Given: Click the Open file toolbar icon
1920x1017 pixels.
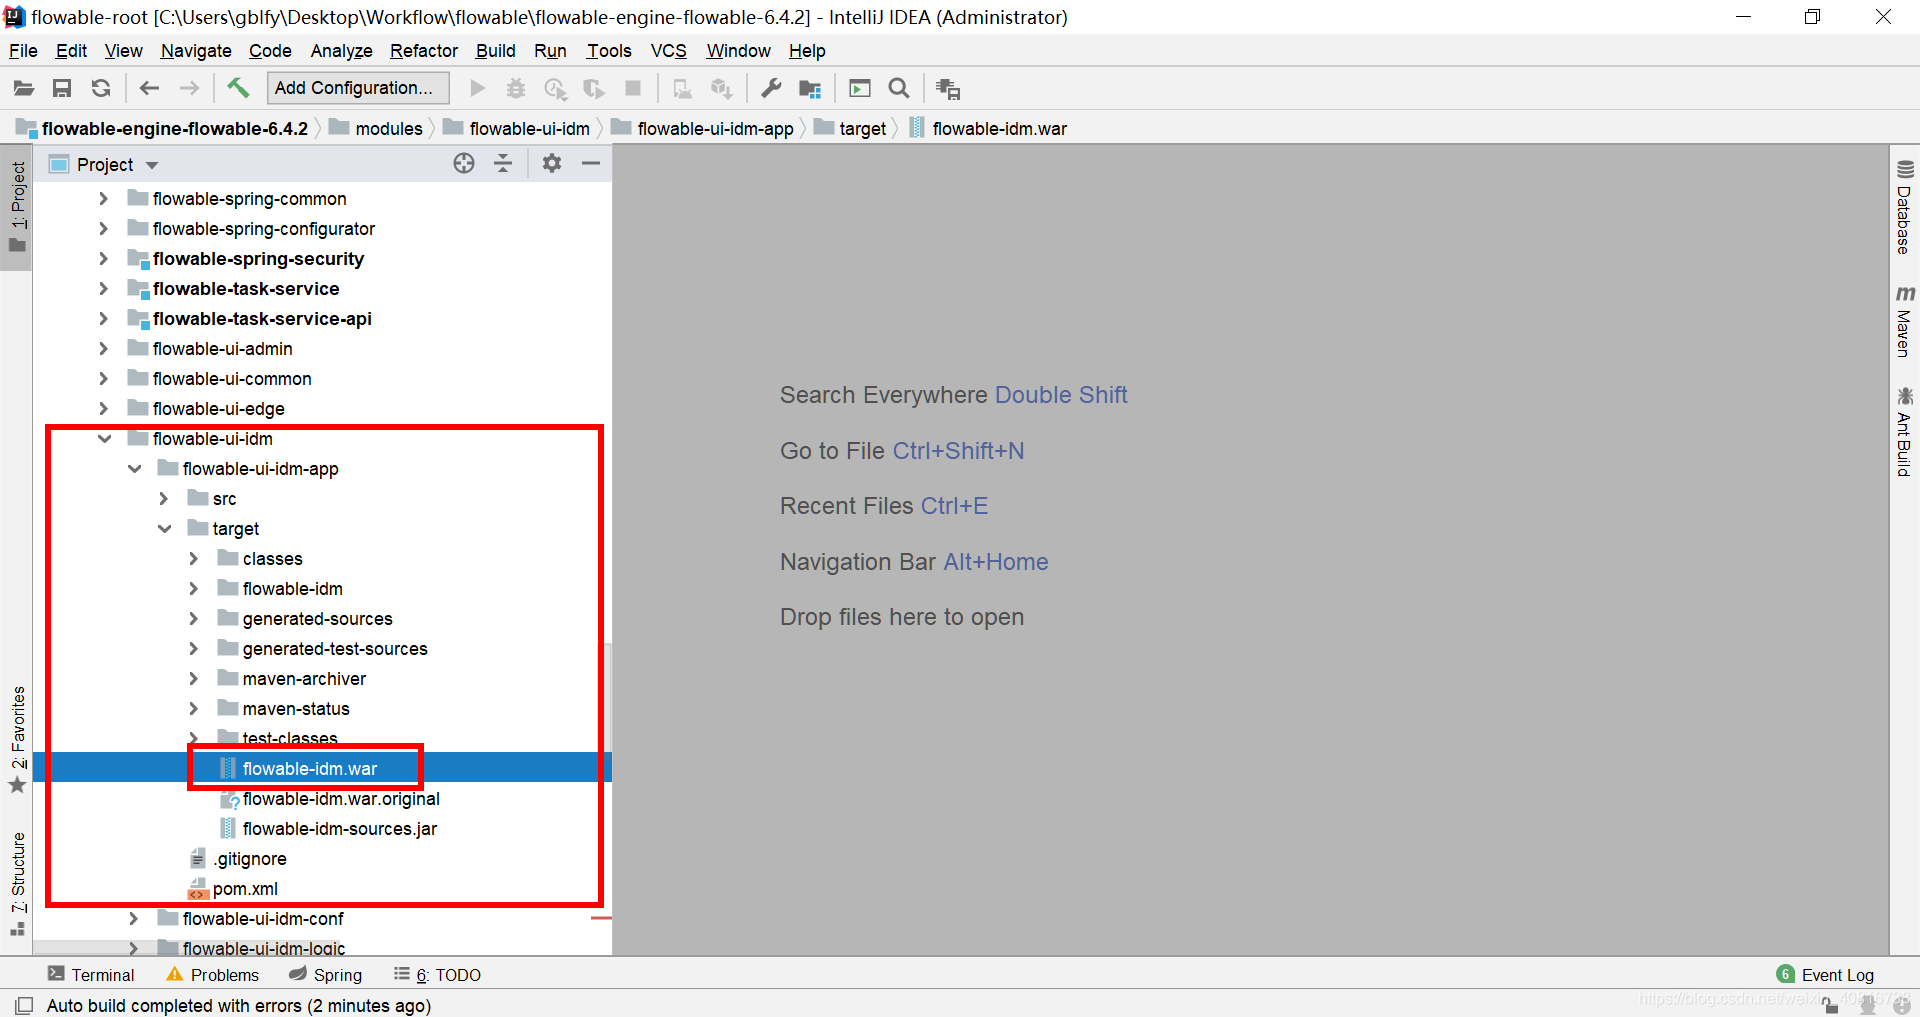Looking at the screenshot, I should click(x=24, y=89).
